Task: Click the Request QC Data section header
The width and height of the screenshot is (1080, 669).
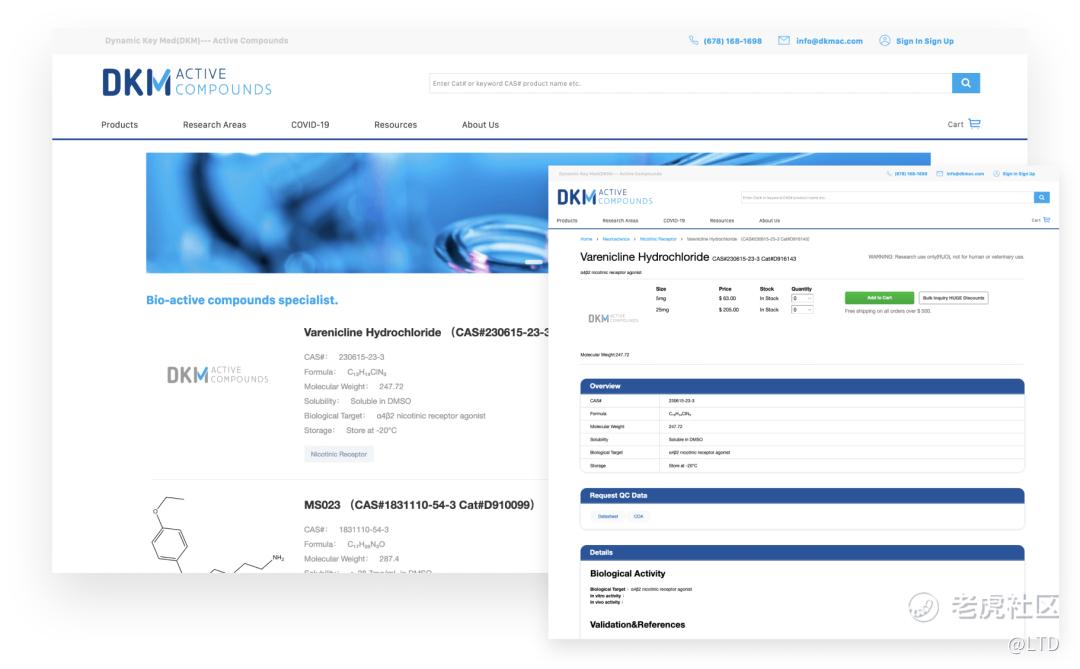Action: (x=802, y=495)
